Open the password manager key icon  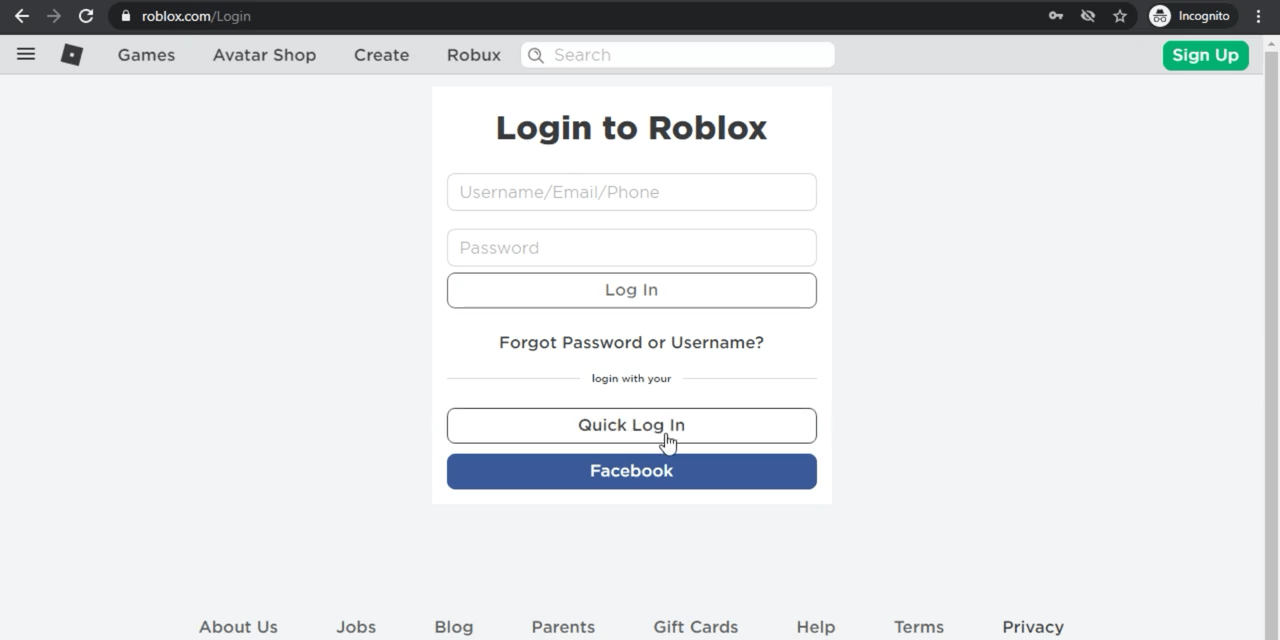pos(1056,16)
